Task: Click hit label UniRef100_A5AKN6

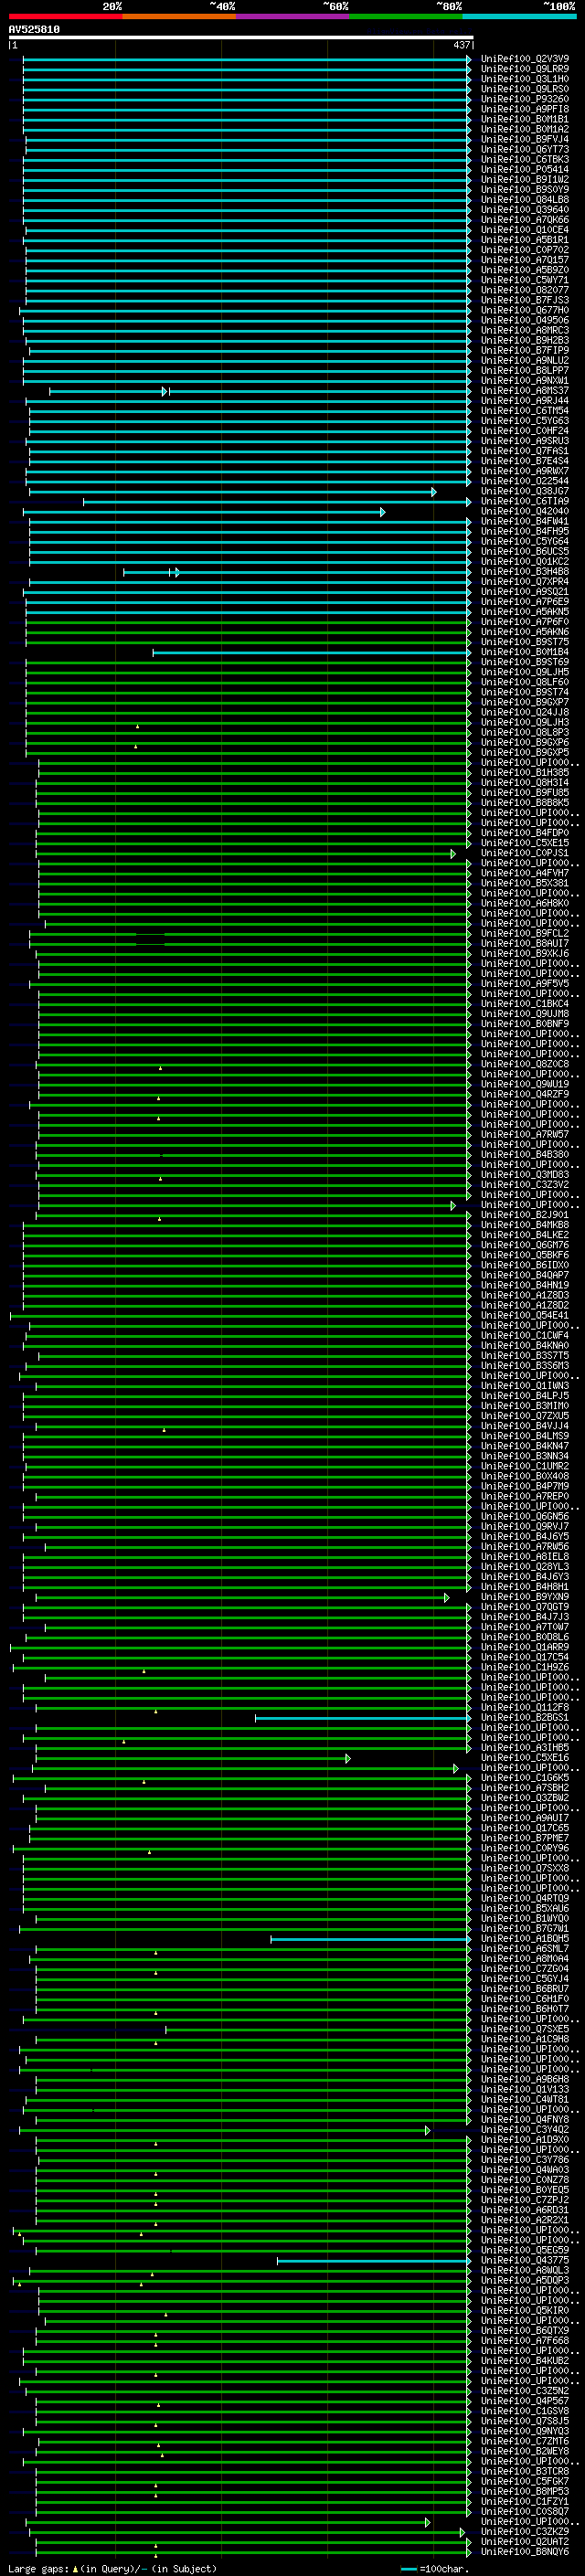Action: click(x=525, y=632)
